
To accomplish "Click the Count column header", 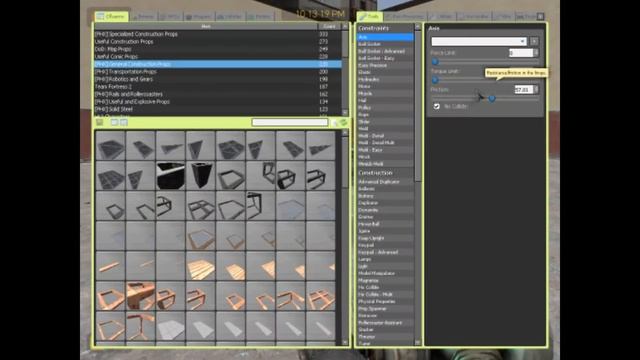I will (x=329, y=27).
